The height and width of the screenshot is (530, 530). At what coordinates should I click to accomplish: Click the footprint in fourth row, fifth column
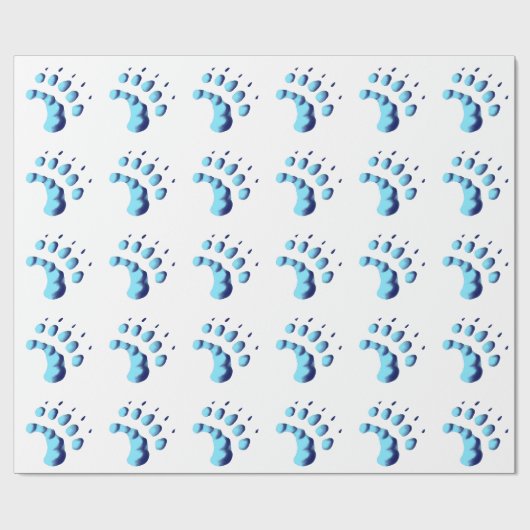(x=392, y=350)
